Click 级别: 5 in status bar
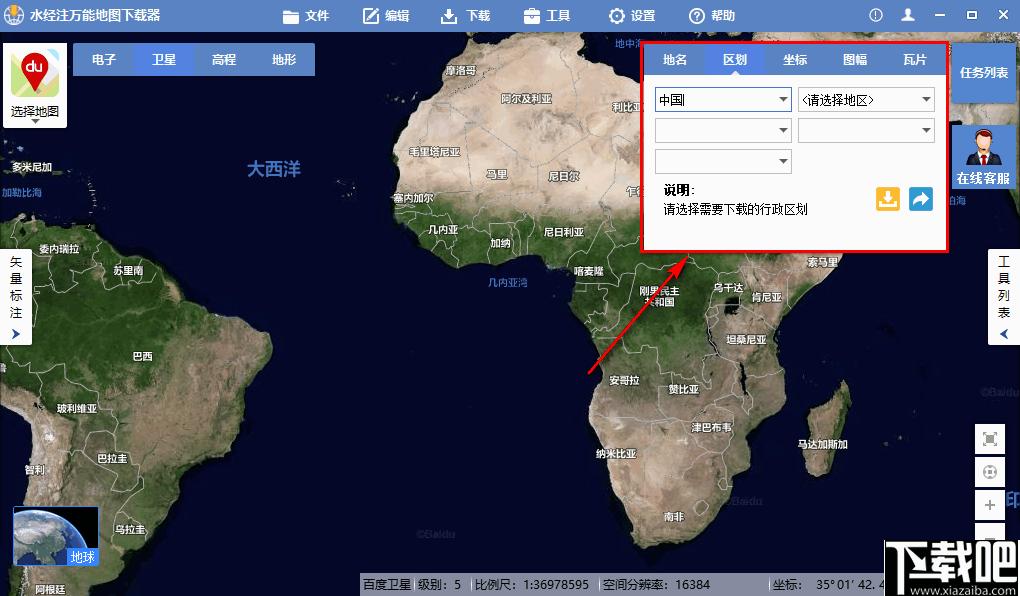 tap(439, 584)
